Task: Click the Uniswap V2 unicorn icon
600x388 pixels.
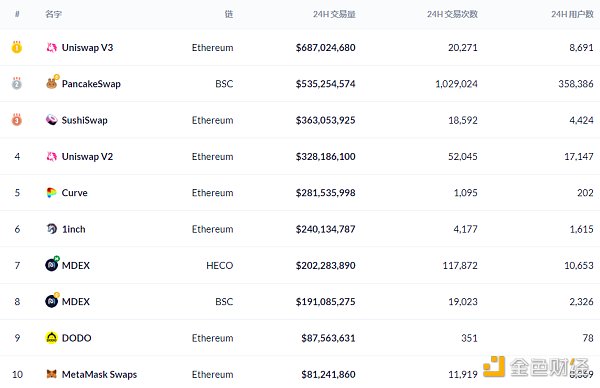Action: coord(51,156)
